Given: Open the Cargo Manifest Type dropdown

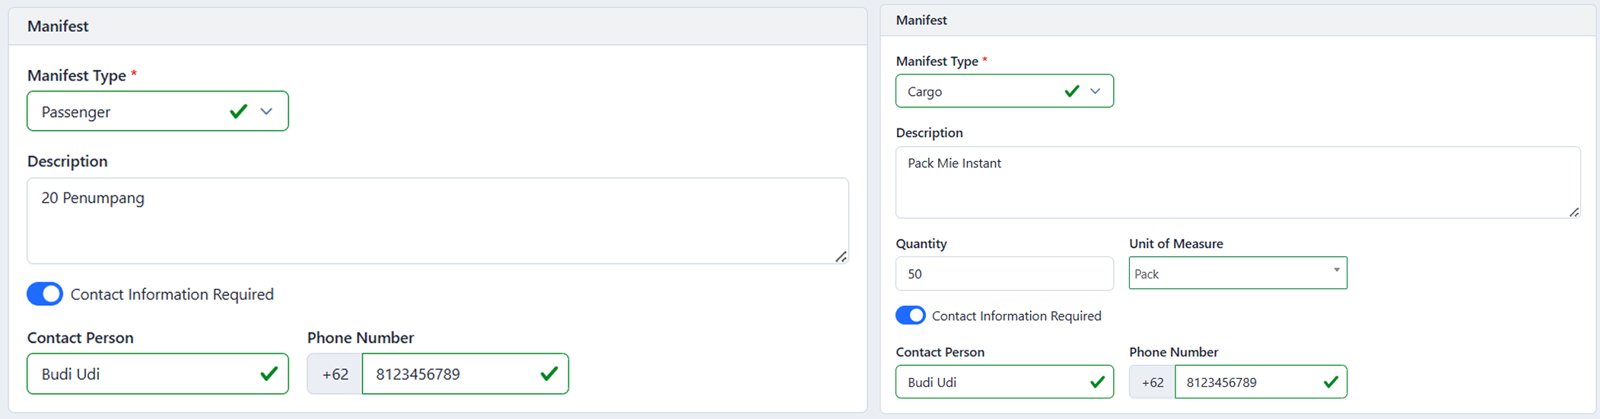Looking at the screenshot, I should (x=1095, y=91).
